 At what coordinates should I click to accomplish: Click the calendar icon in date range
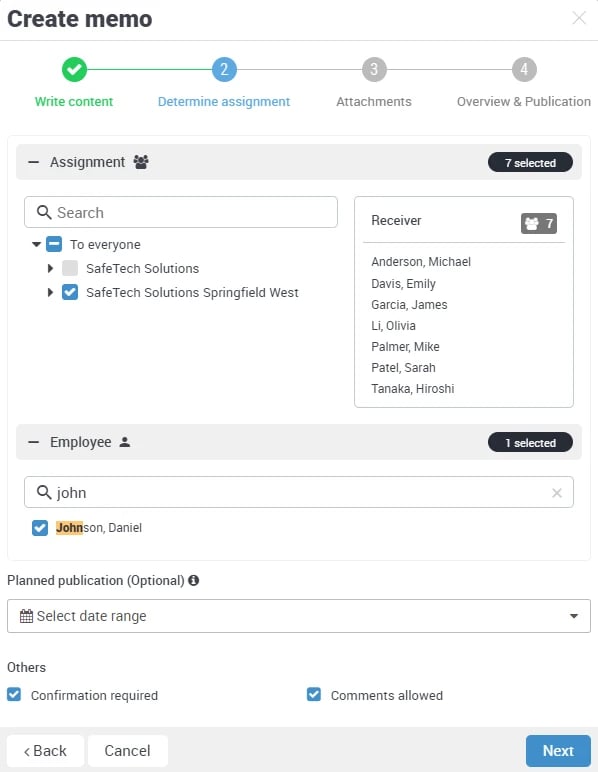pos(26,616)
